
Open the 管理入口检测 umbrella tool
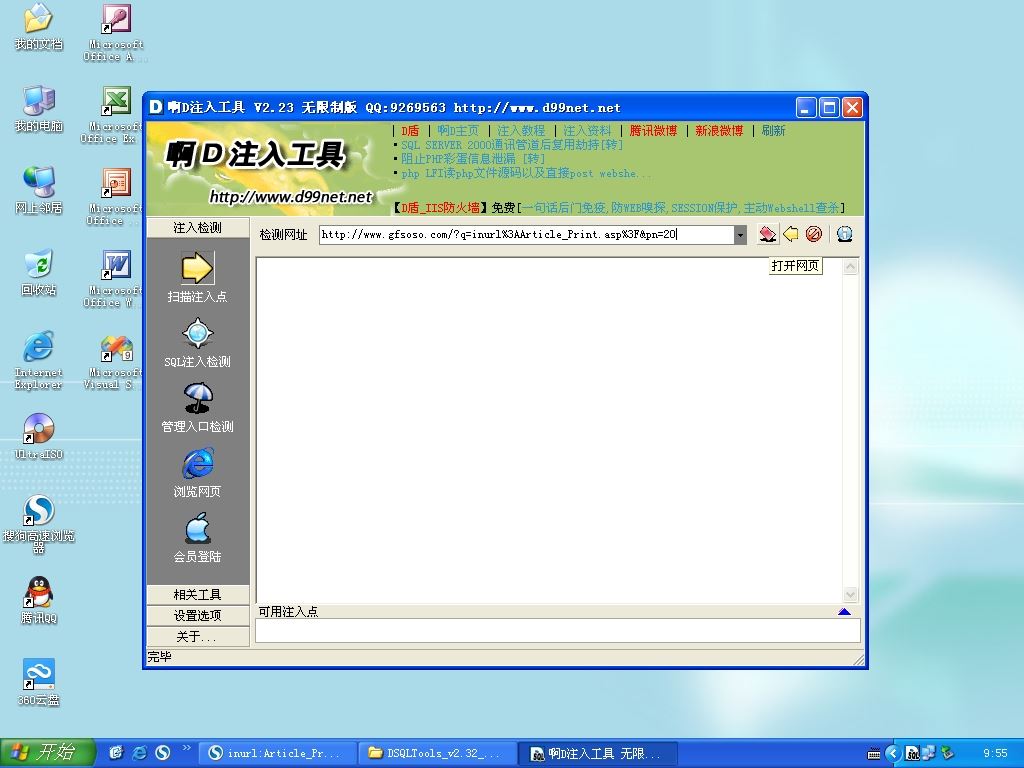click(197, 398)
